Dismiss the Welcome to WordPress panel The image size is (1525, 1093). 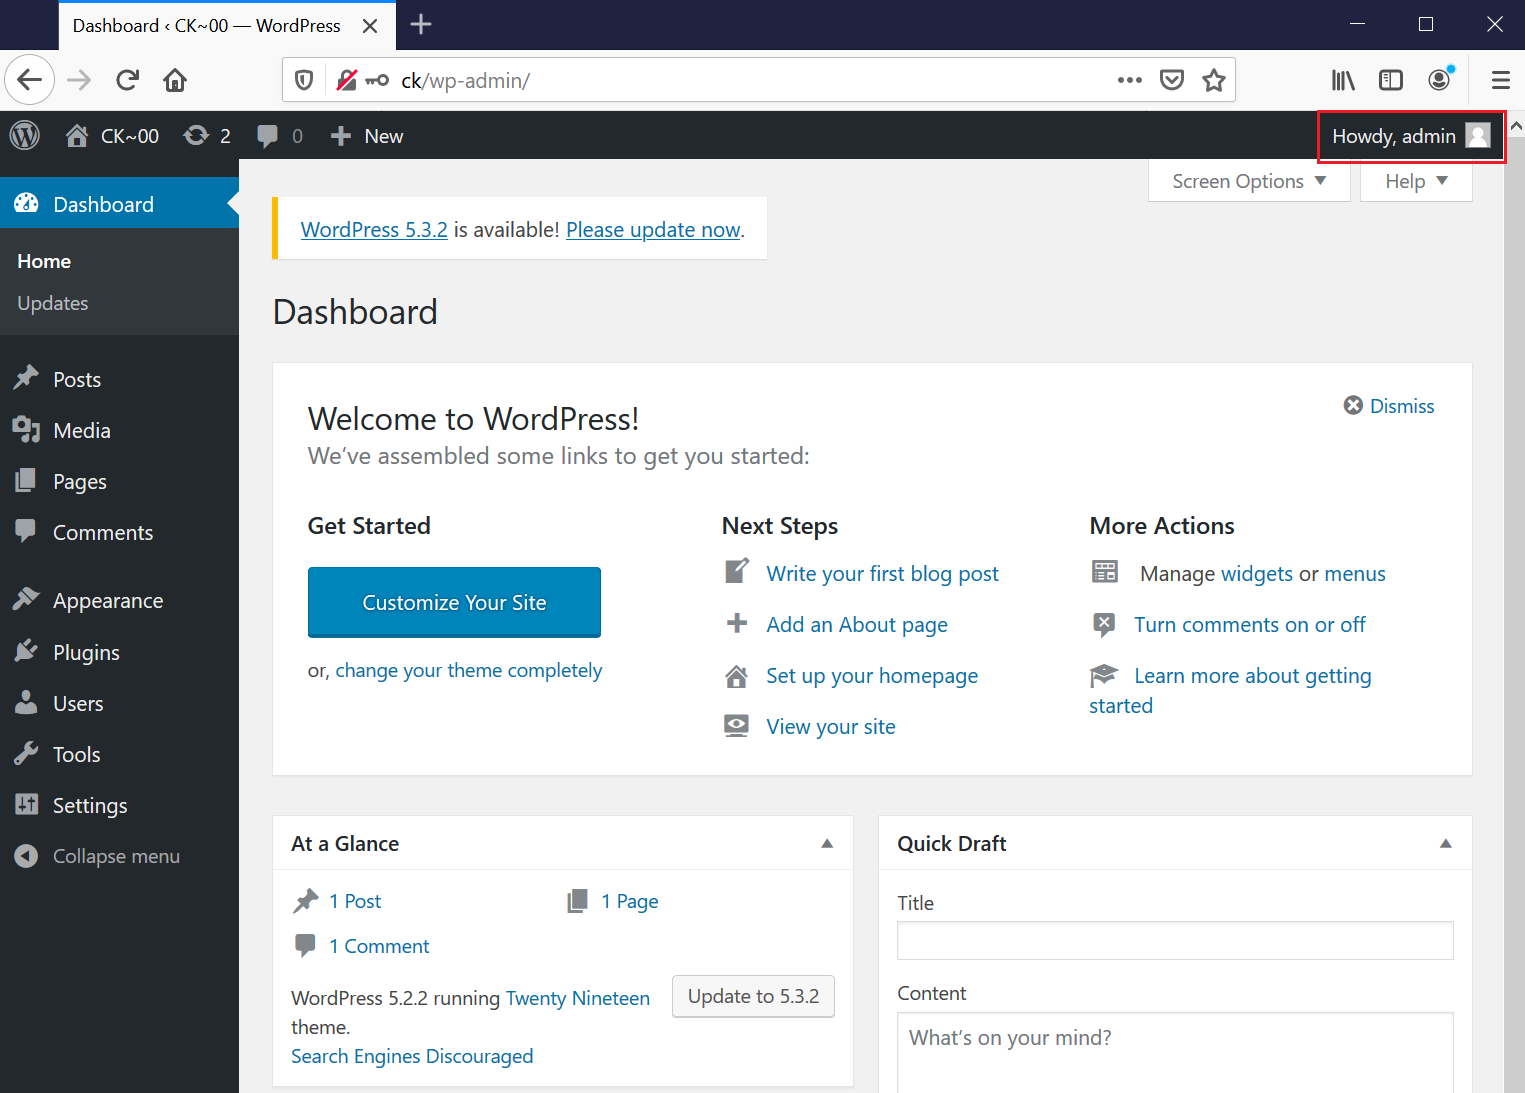point(1389,406)
